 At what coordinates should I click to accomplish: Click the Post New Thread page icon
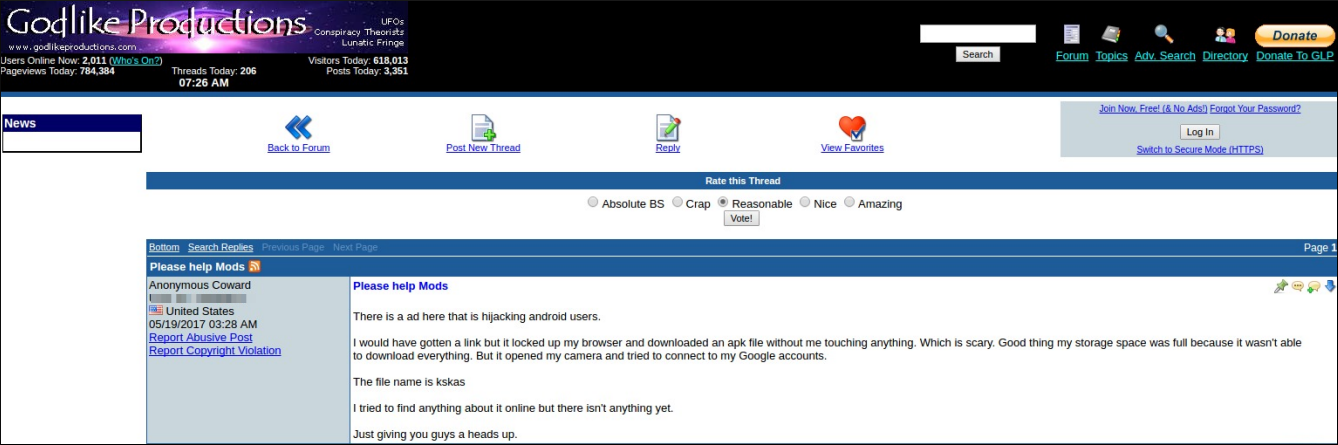click(x=483, y=128)
